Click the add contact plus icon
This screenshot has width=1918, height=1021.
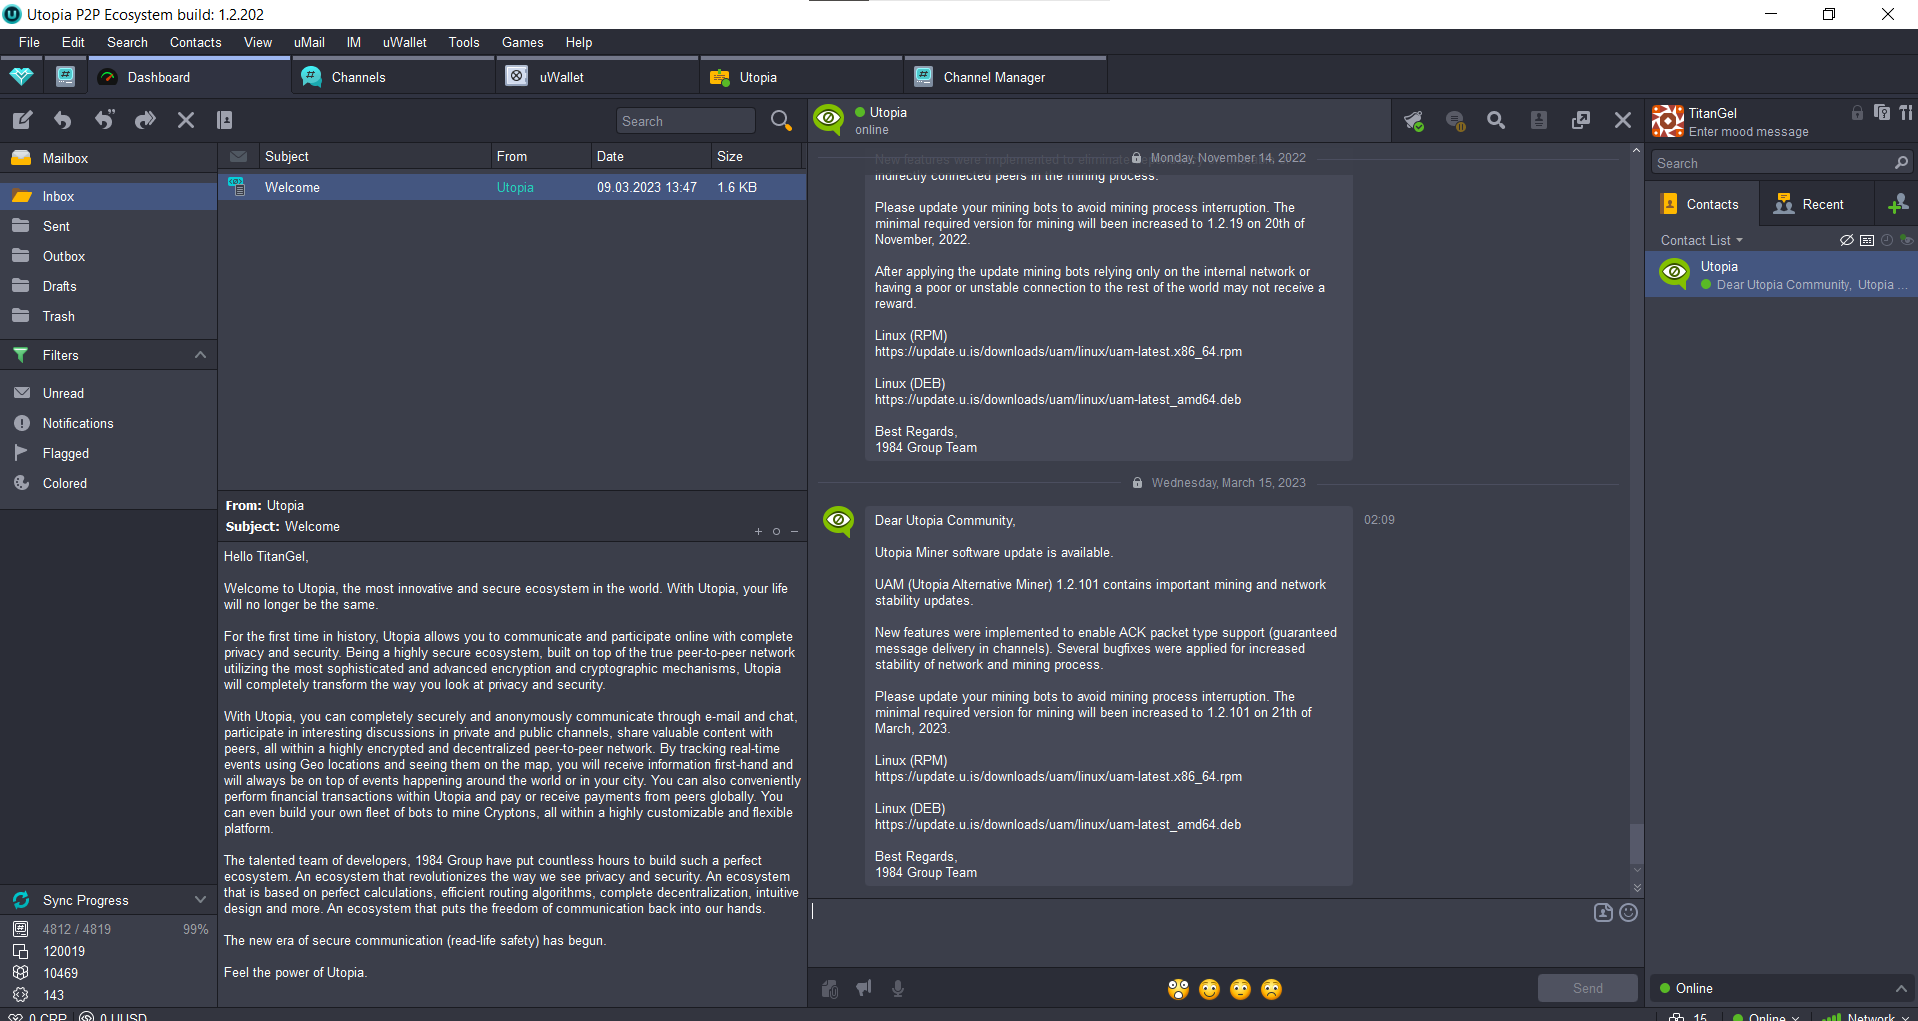click(x=1897, y=204)
